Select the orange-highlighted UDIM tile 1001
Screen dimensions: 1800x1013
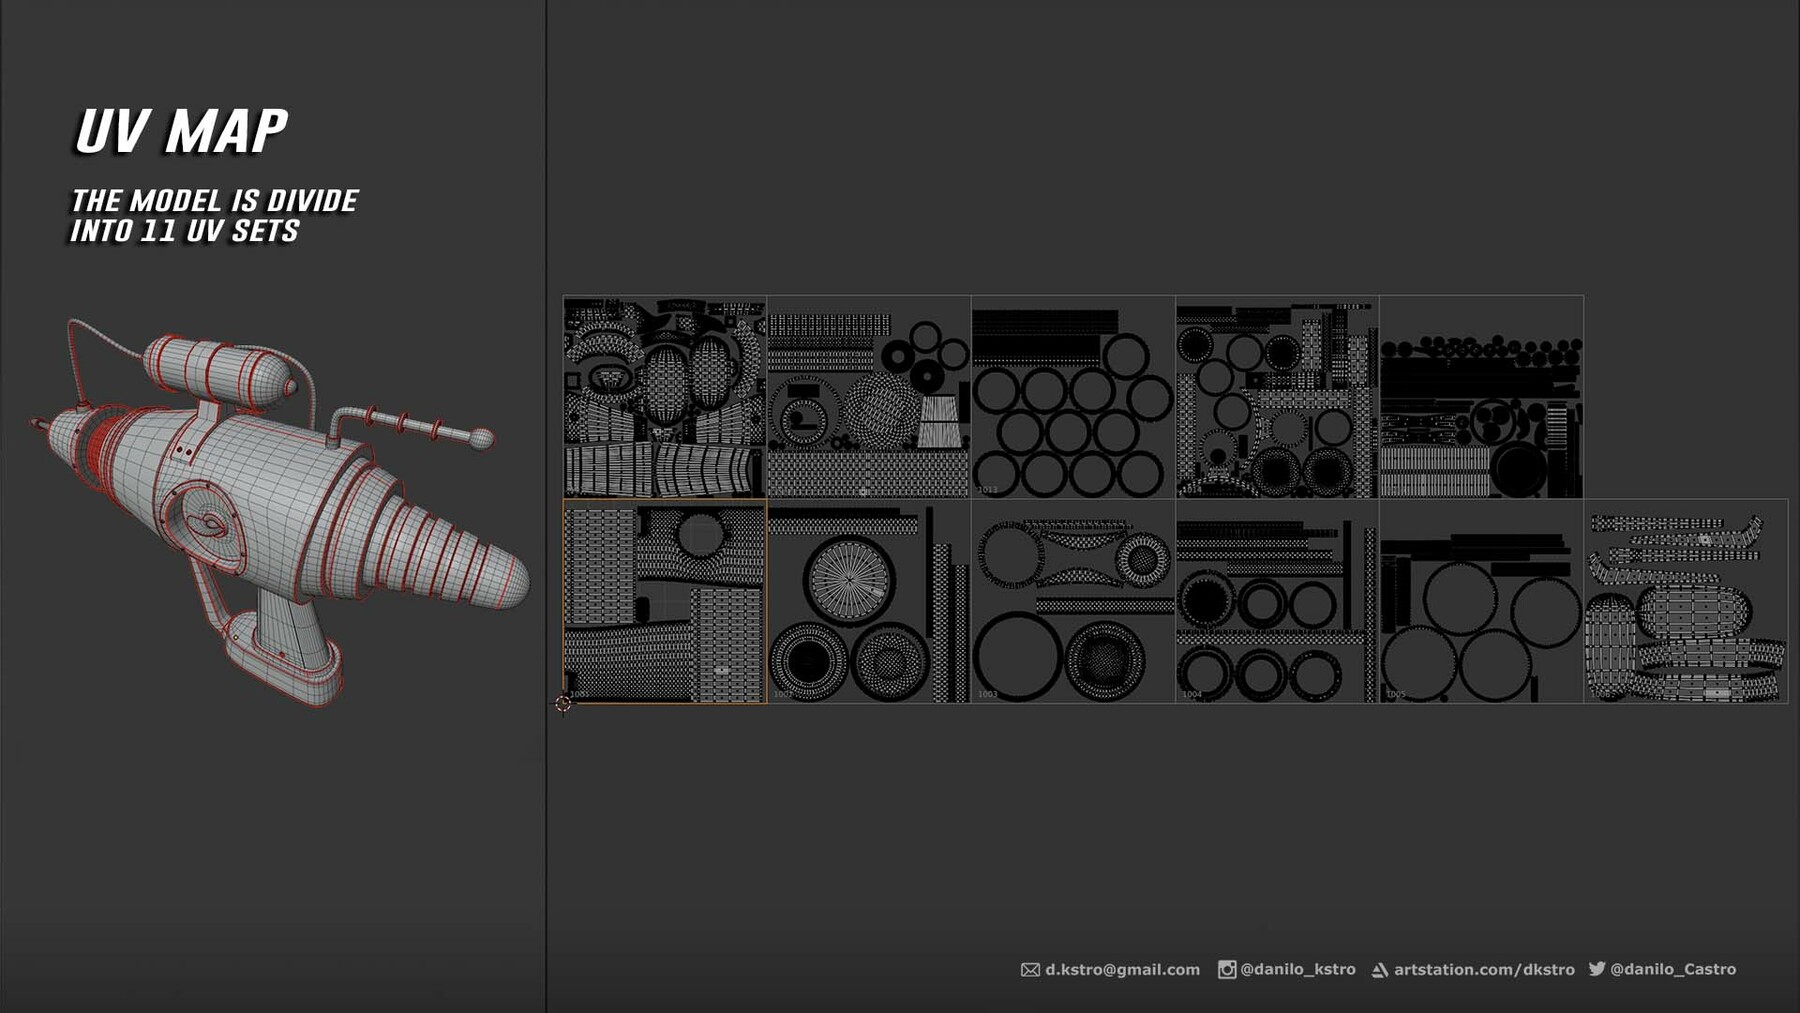click(x=665, y=600)
